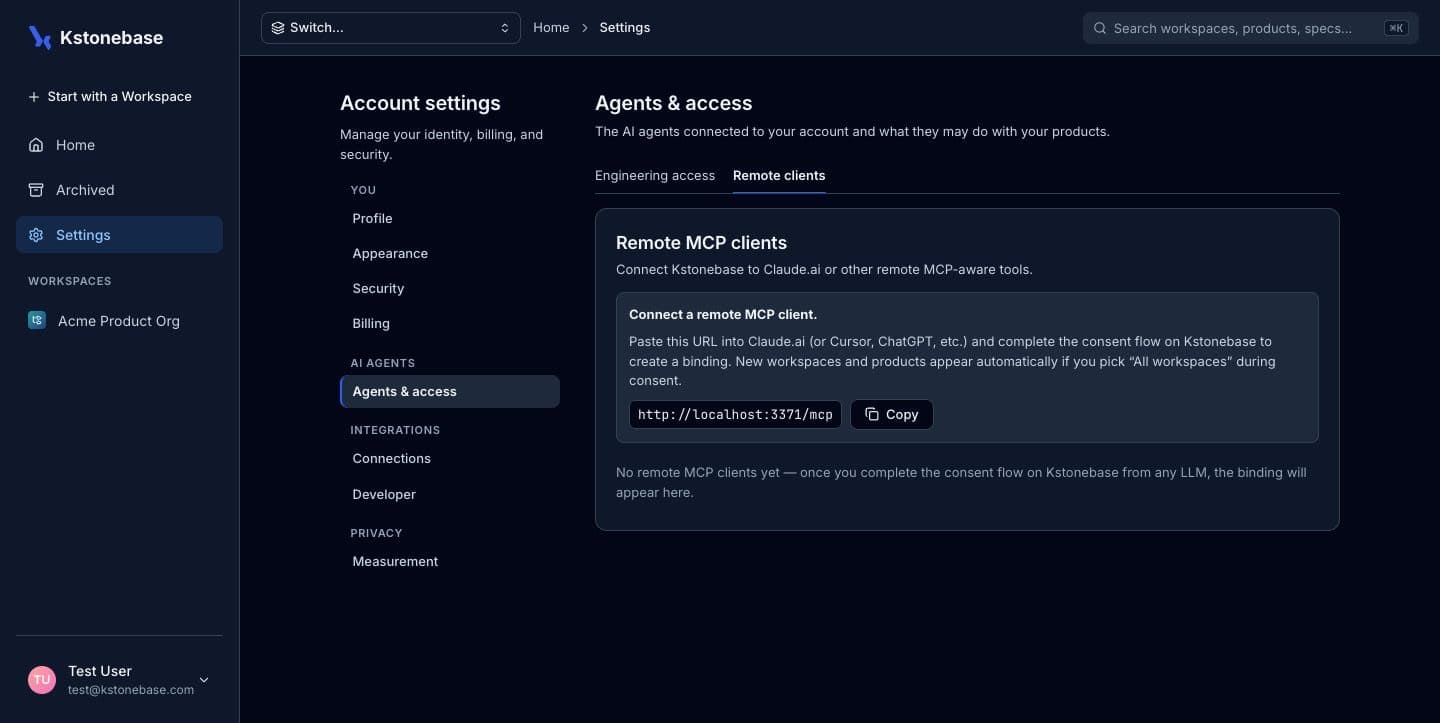This screenshot has height=723, width=1440.
Task: Click the copy icon in the Copy button
Action: pyautogui.click(x=872, y=414)
